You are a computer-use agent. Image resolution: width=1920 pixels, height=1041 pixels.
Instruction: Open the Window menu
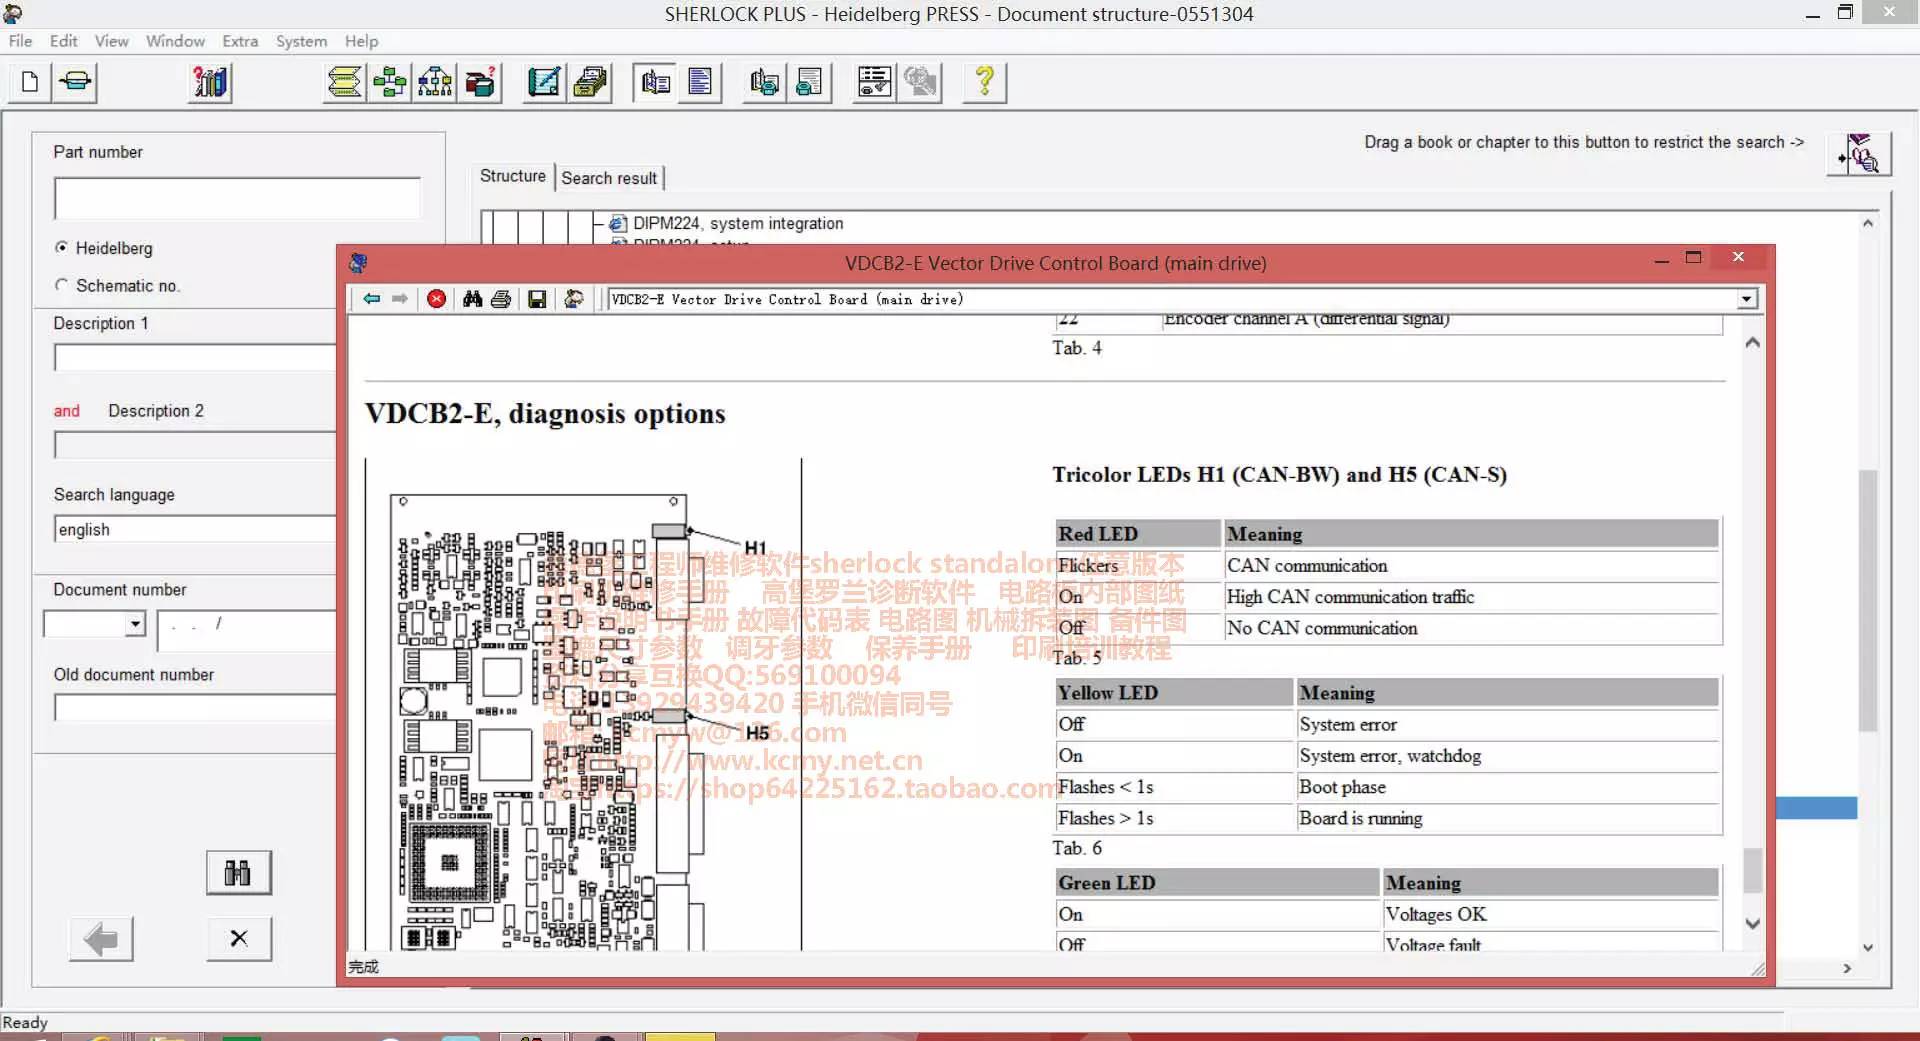click(175, 41)
